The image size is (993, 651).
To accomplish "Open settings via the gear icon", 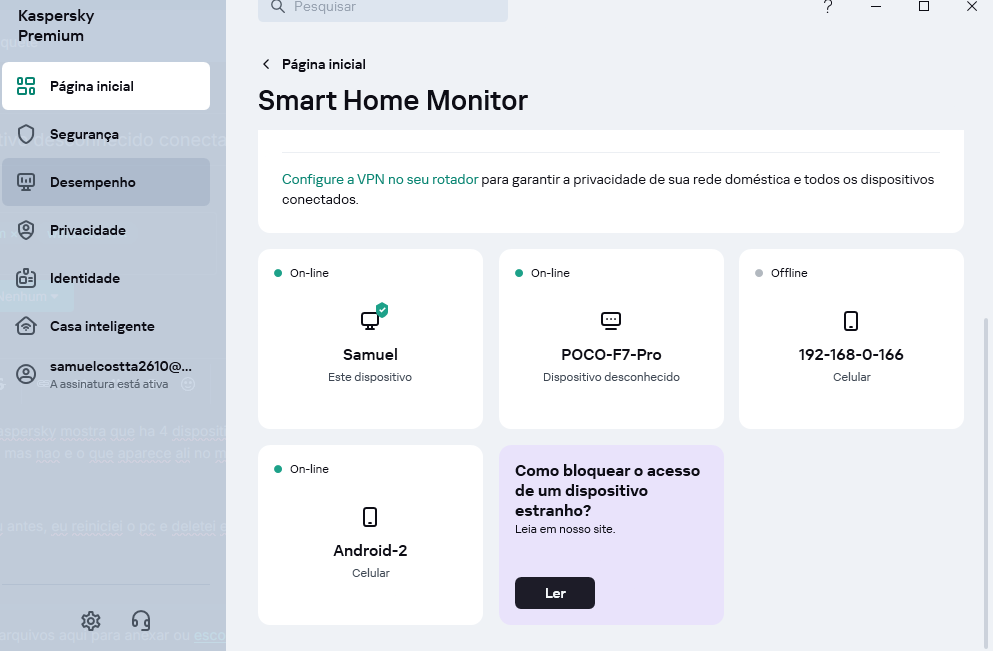I will coord(91,621).
